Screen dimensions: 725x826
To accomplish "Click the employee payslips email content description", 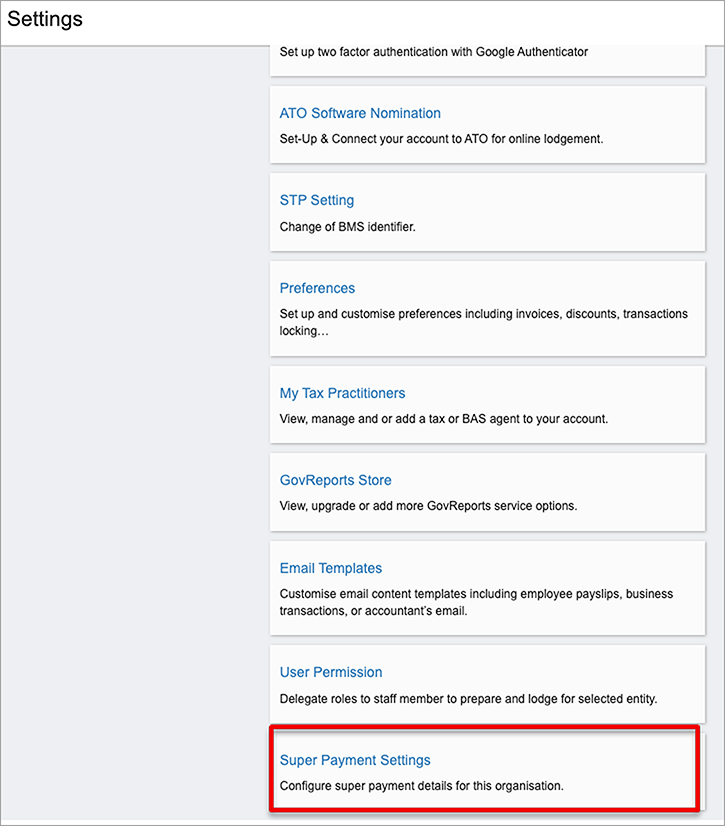I will pos(476,602).
